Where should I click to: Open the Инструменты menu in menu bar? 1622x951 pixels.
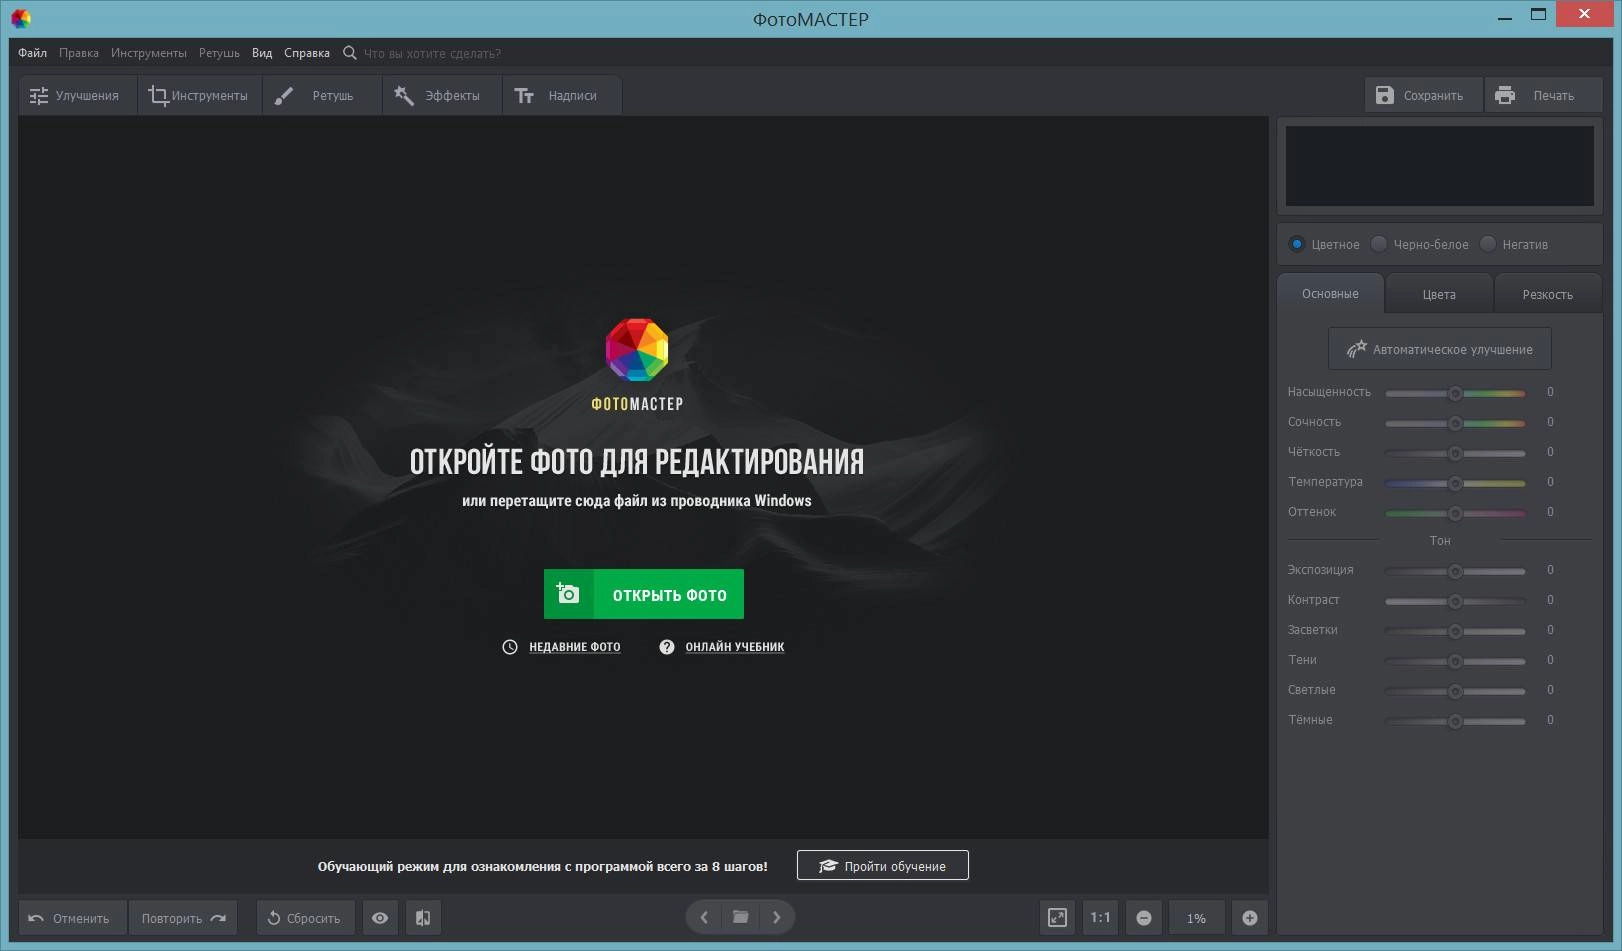click(x=148, y=53)
